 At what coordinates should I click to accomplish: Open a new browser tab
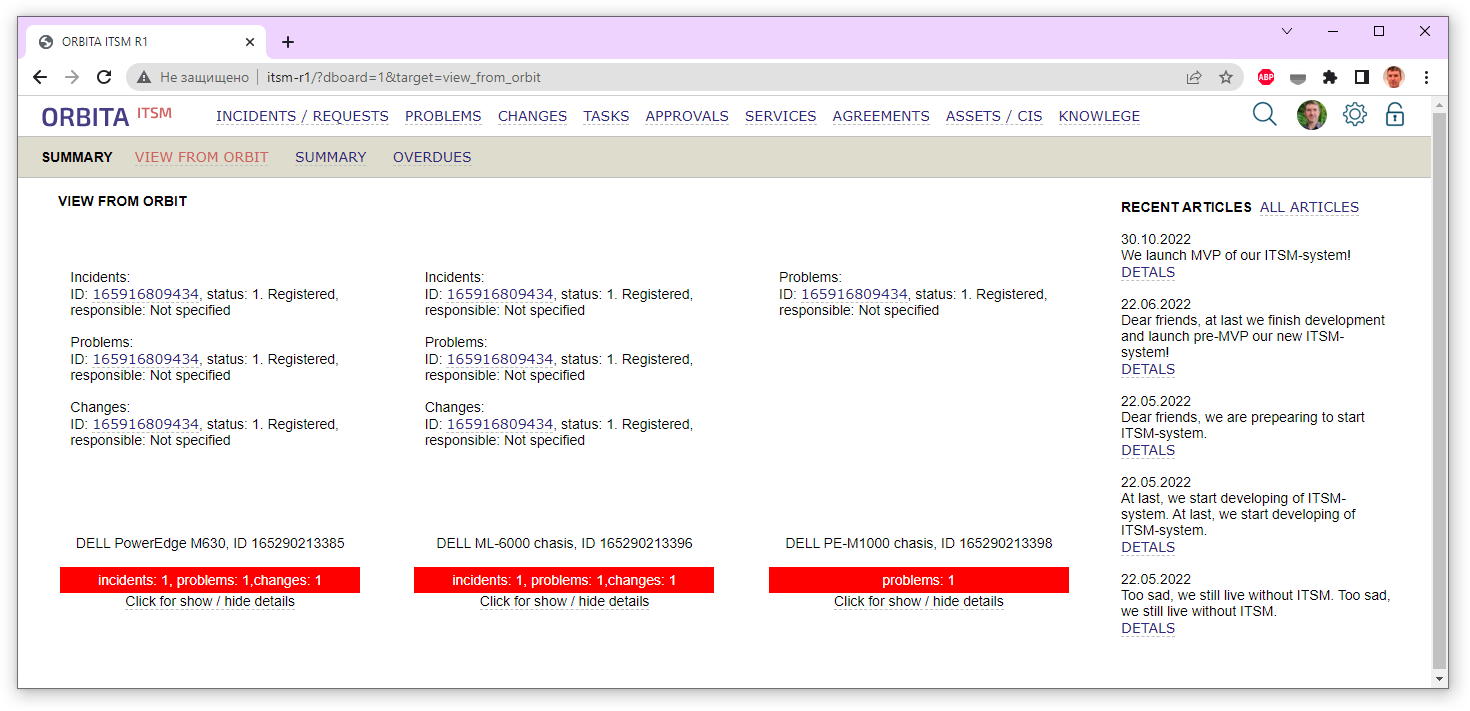[288, 42]
